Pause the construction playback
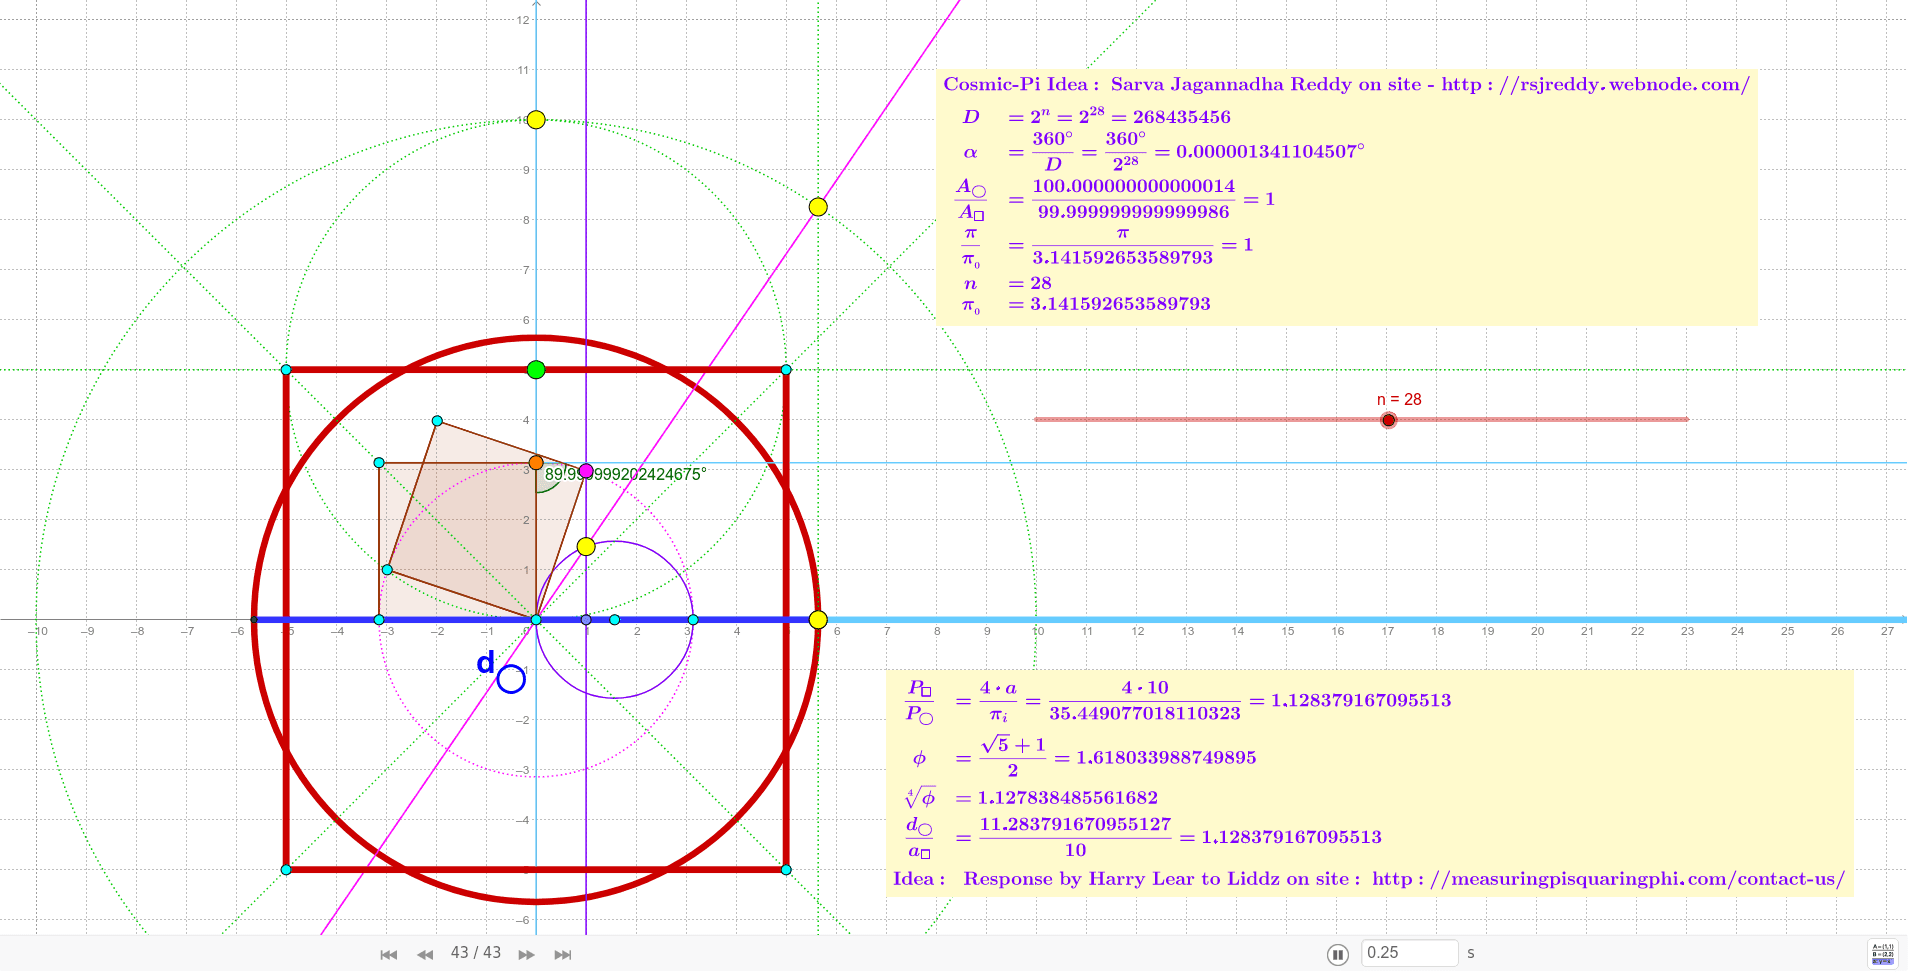The height and width of the screenshot is (972, 1909). pyautogui.click(x=1337, y=955)
